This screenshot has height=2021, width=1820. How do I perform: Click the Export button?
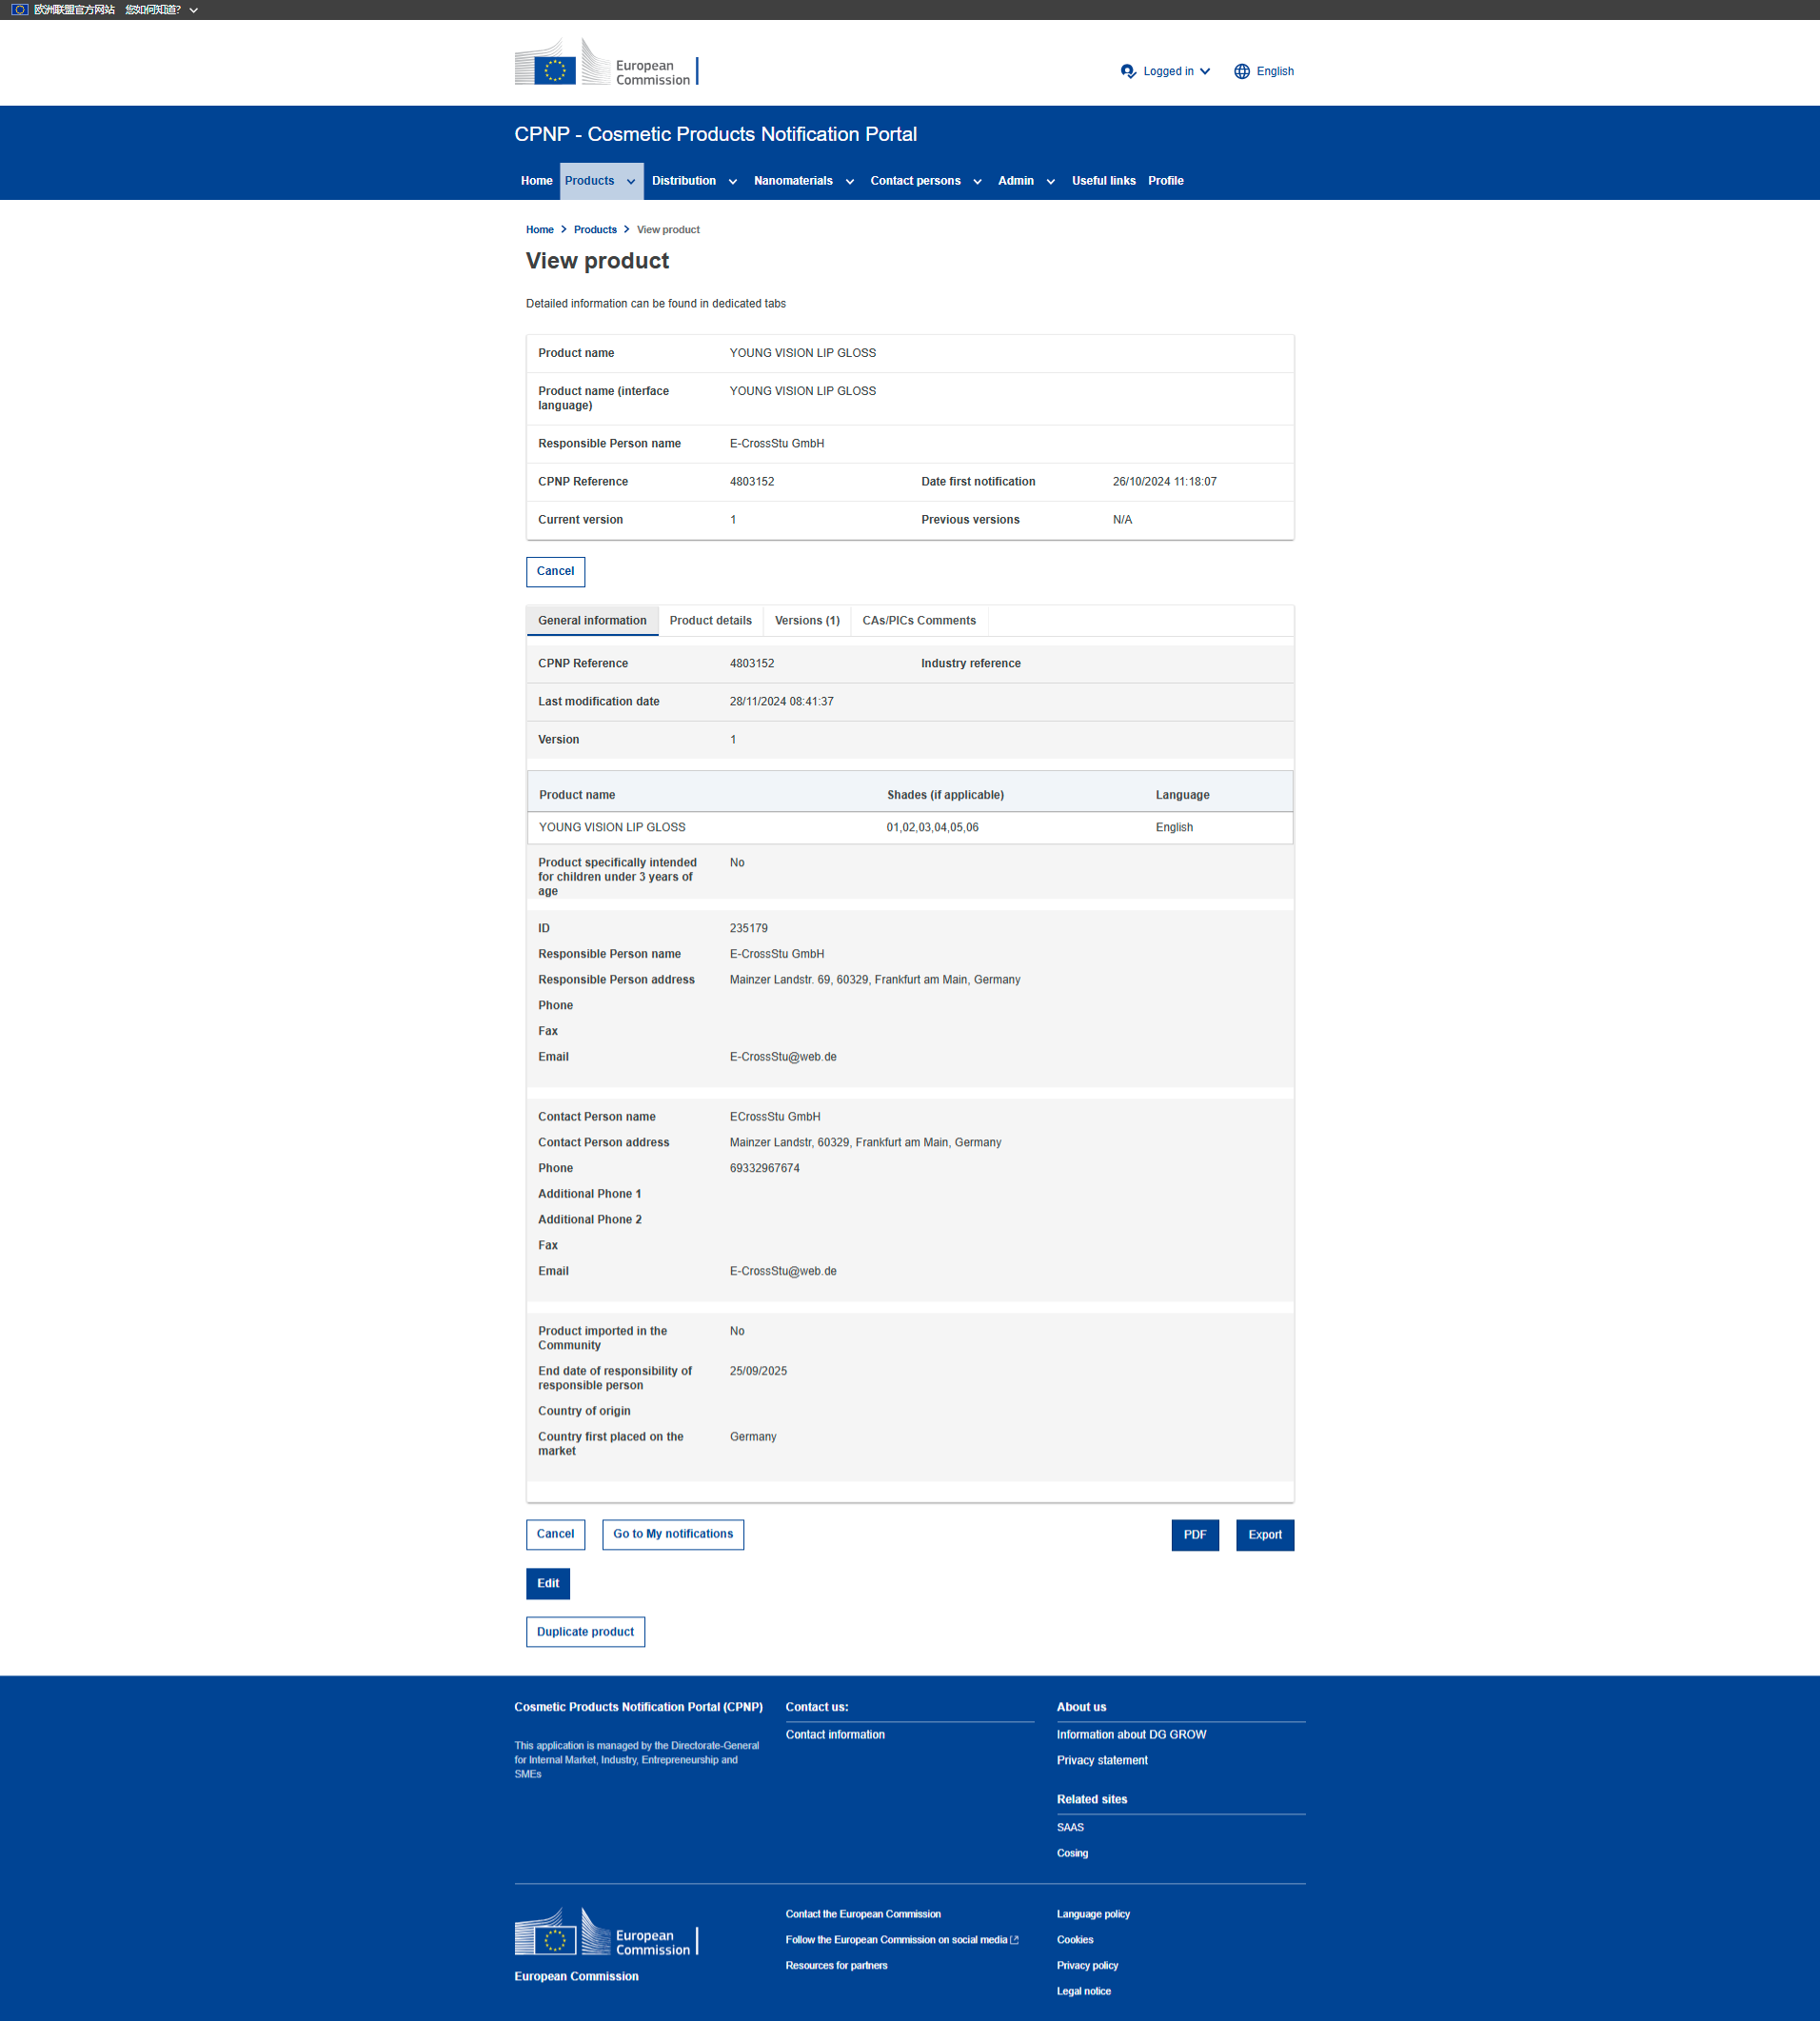(1265, 1535)
